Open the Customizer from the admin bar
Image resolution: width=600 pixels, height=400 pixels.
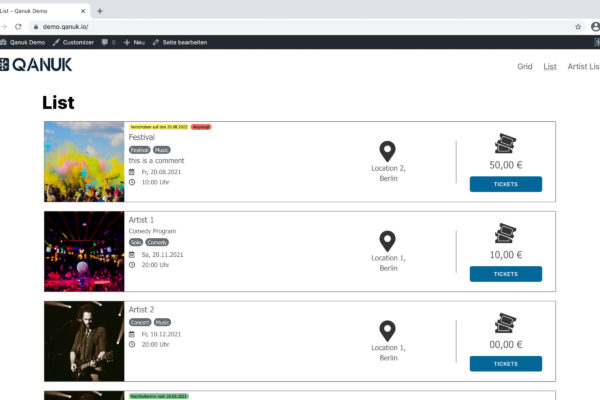[73, 42]
